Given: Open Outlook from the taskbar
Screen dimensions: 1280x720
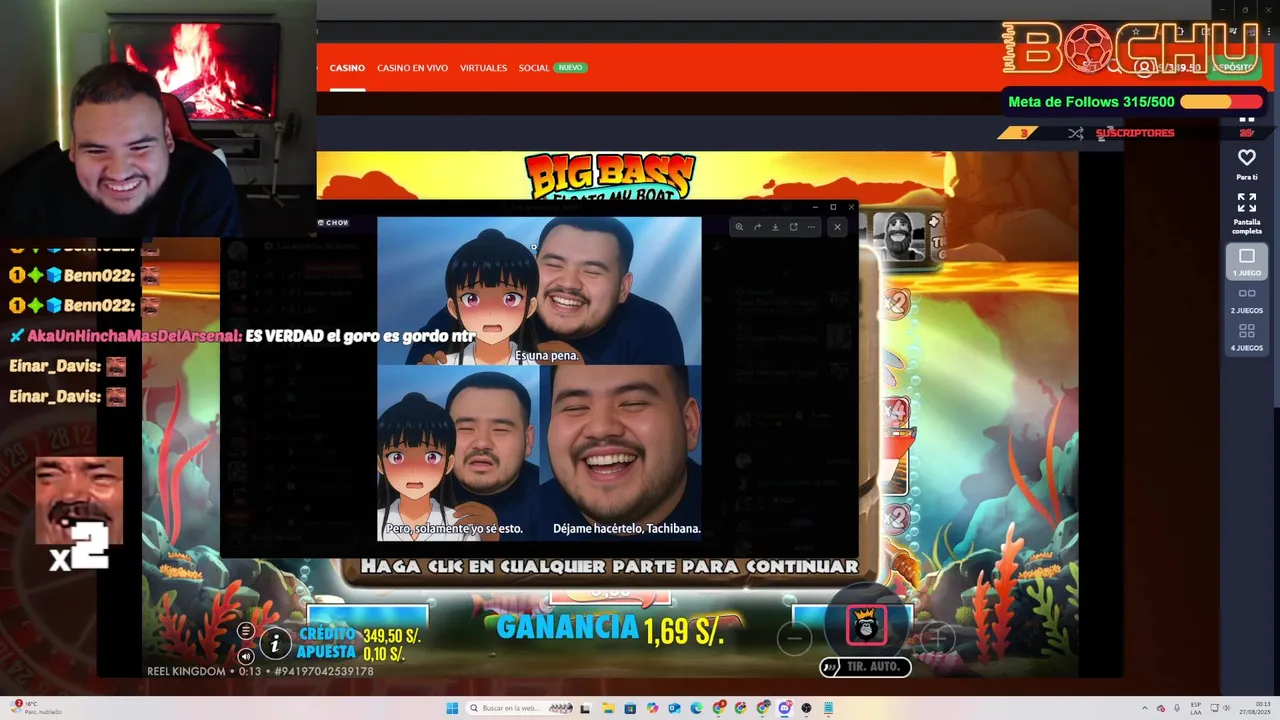Looking at the screenshot, I should [x=674, y=708].
